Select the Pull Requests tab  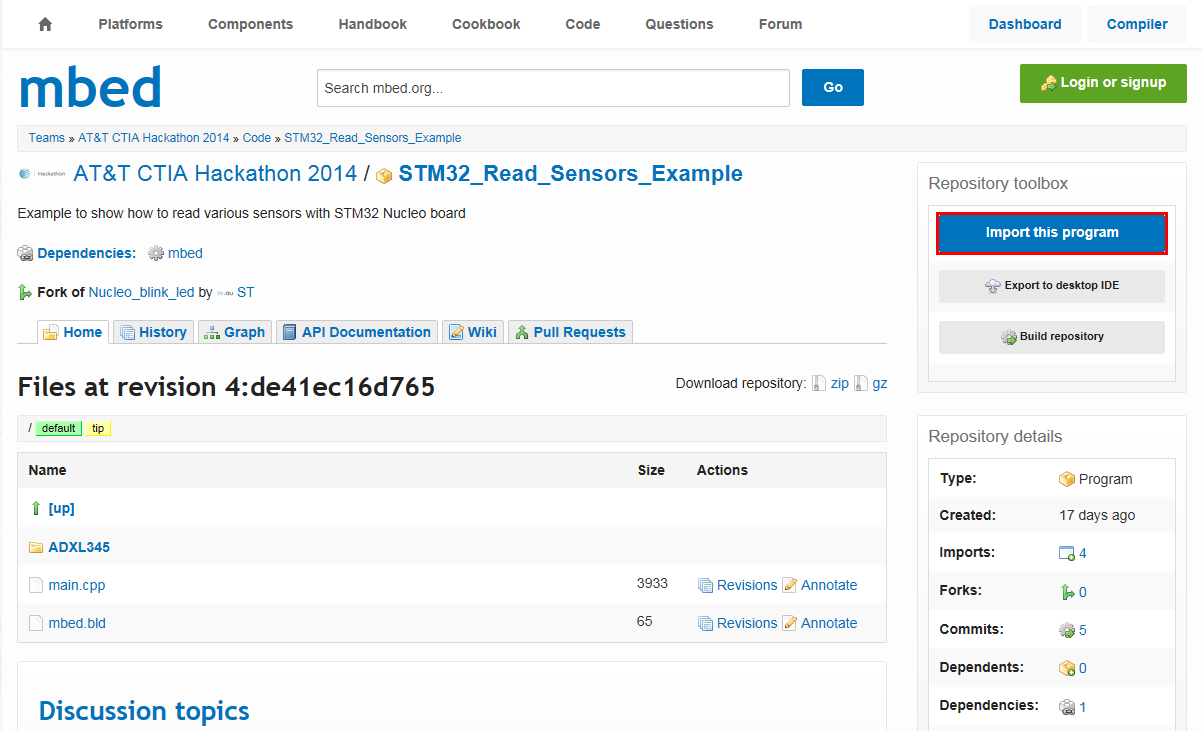(x=570, y=332)
